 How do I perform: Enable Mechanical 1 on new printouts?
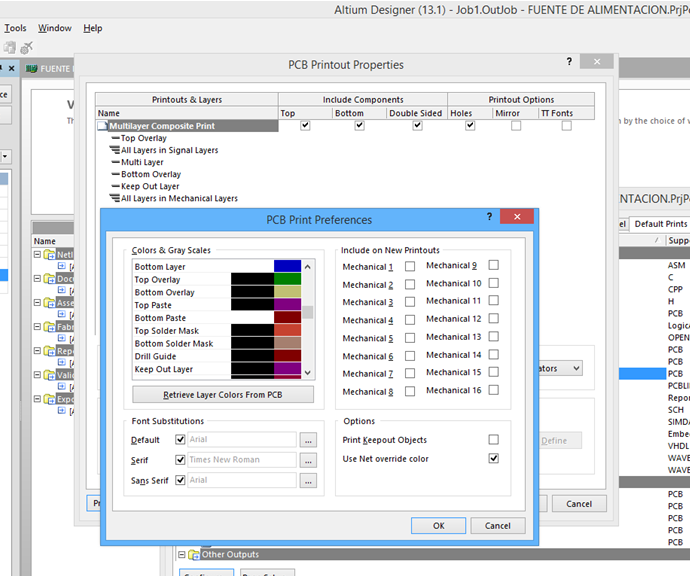(410, 267)
